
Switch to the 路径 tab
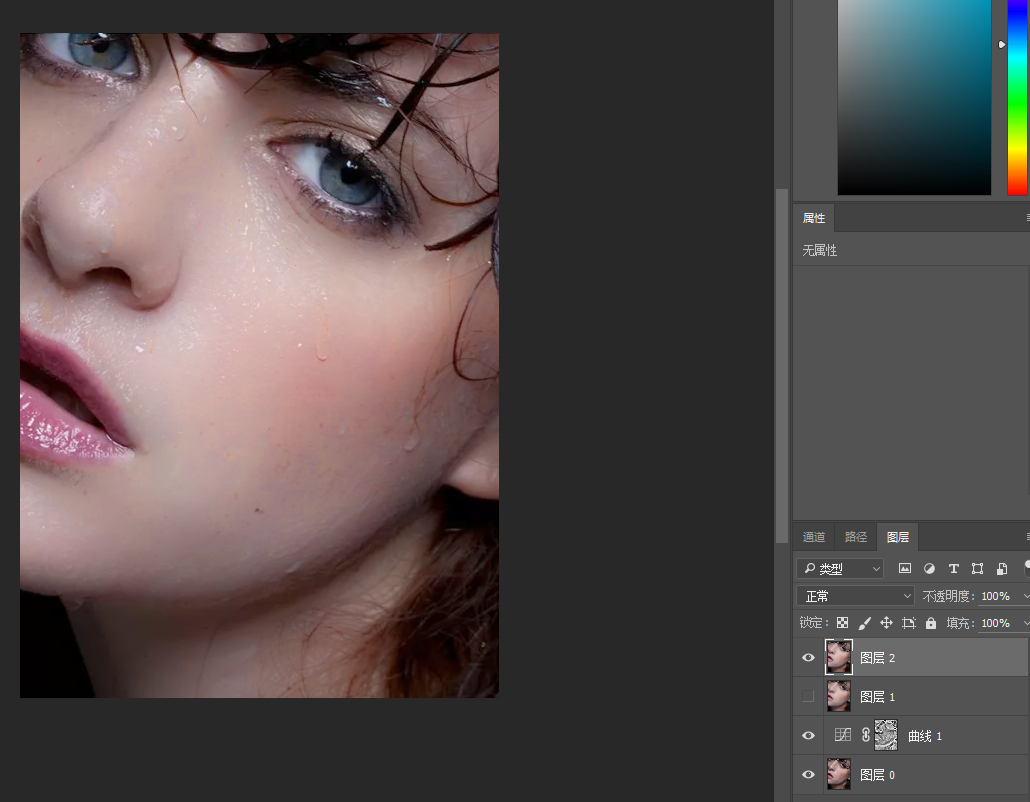click(x=855, y=537)
